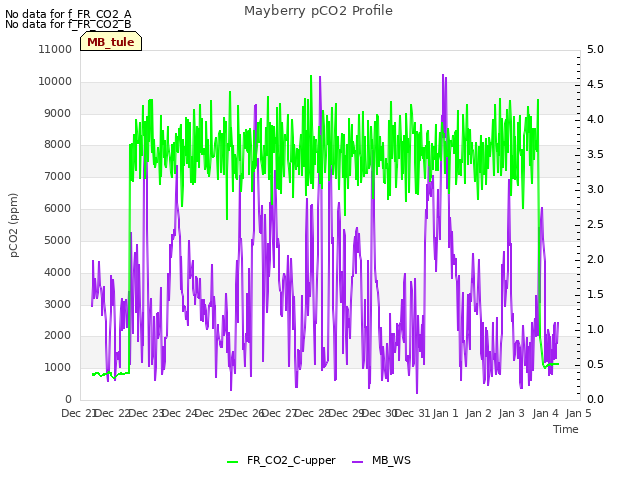The height and width of the screenshot is (480, 640).
Task: Click the 10000 left axis tick label
Action: pyautogui.click(x=55, y=81)
